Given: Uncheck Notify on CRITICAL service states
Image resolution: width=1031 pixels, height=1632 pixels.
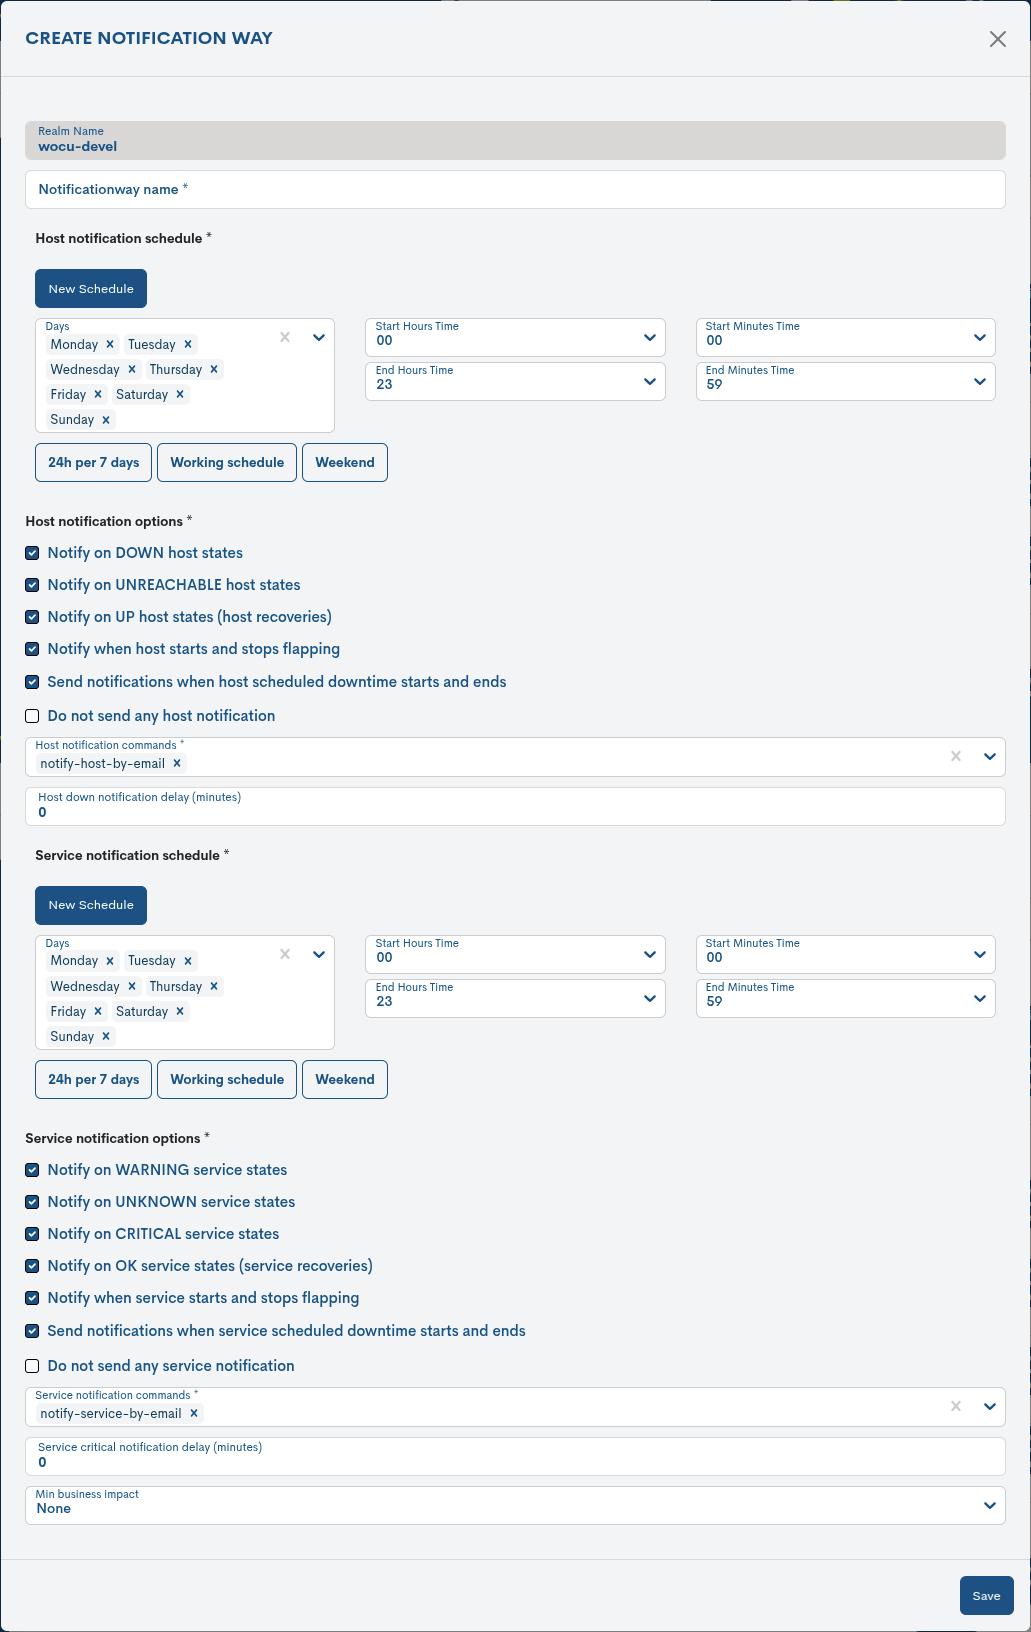Looking at the screenshot, I should click(32, 1234).
